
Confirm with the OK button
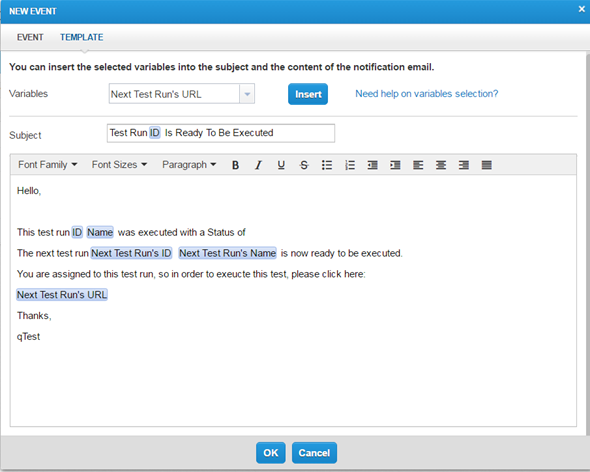[271, 453]
